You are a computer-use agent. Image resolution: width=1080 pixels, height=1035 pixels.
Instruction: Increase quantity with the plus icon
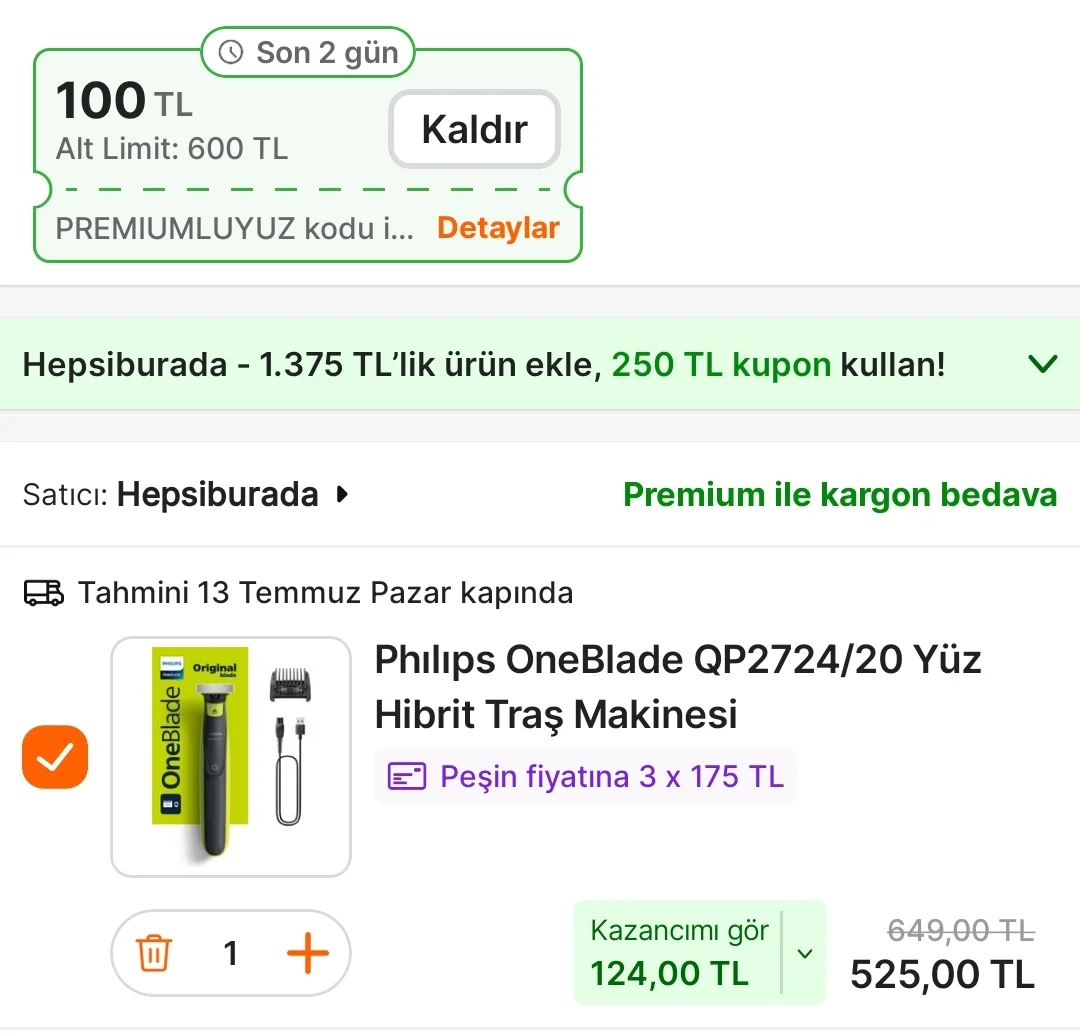coord(307,954)
